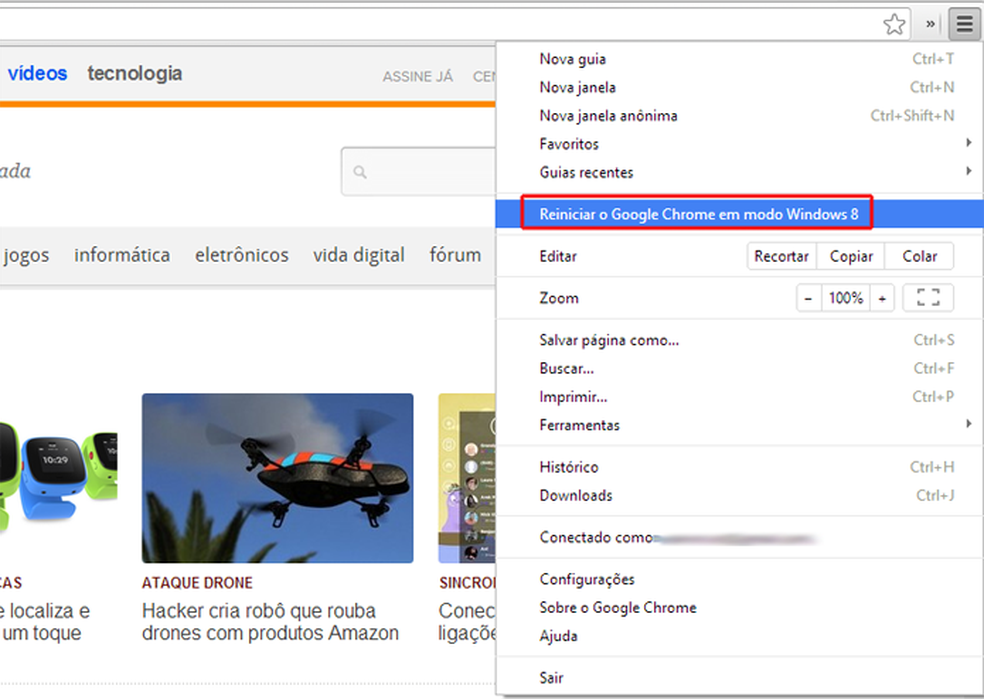Enter full screen via the Zoom expand icon
The width and height of the screenshot is (984, 699).
pos(928,297)
